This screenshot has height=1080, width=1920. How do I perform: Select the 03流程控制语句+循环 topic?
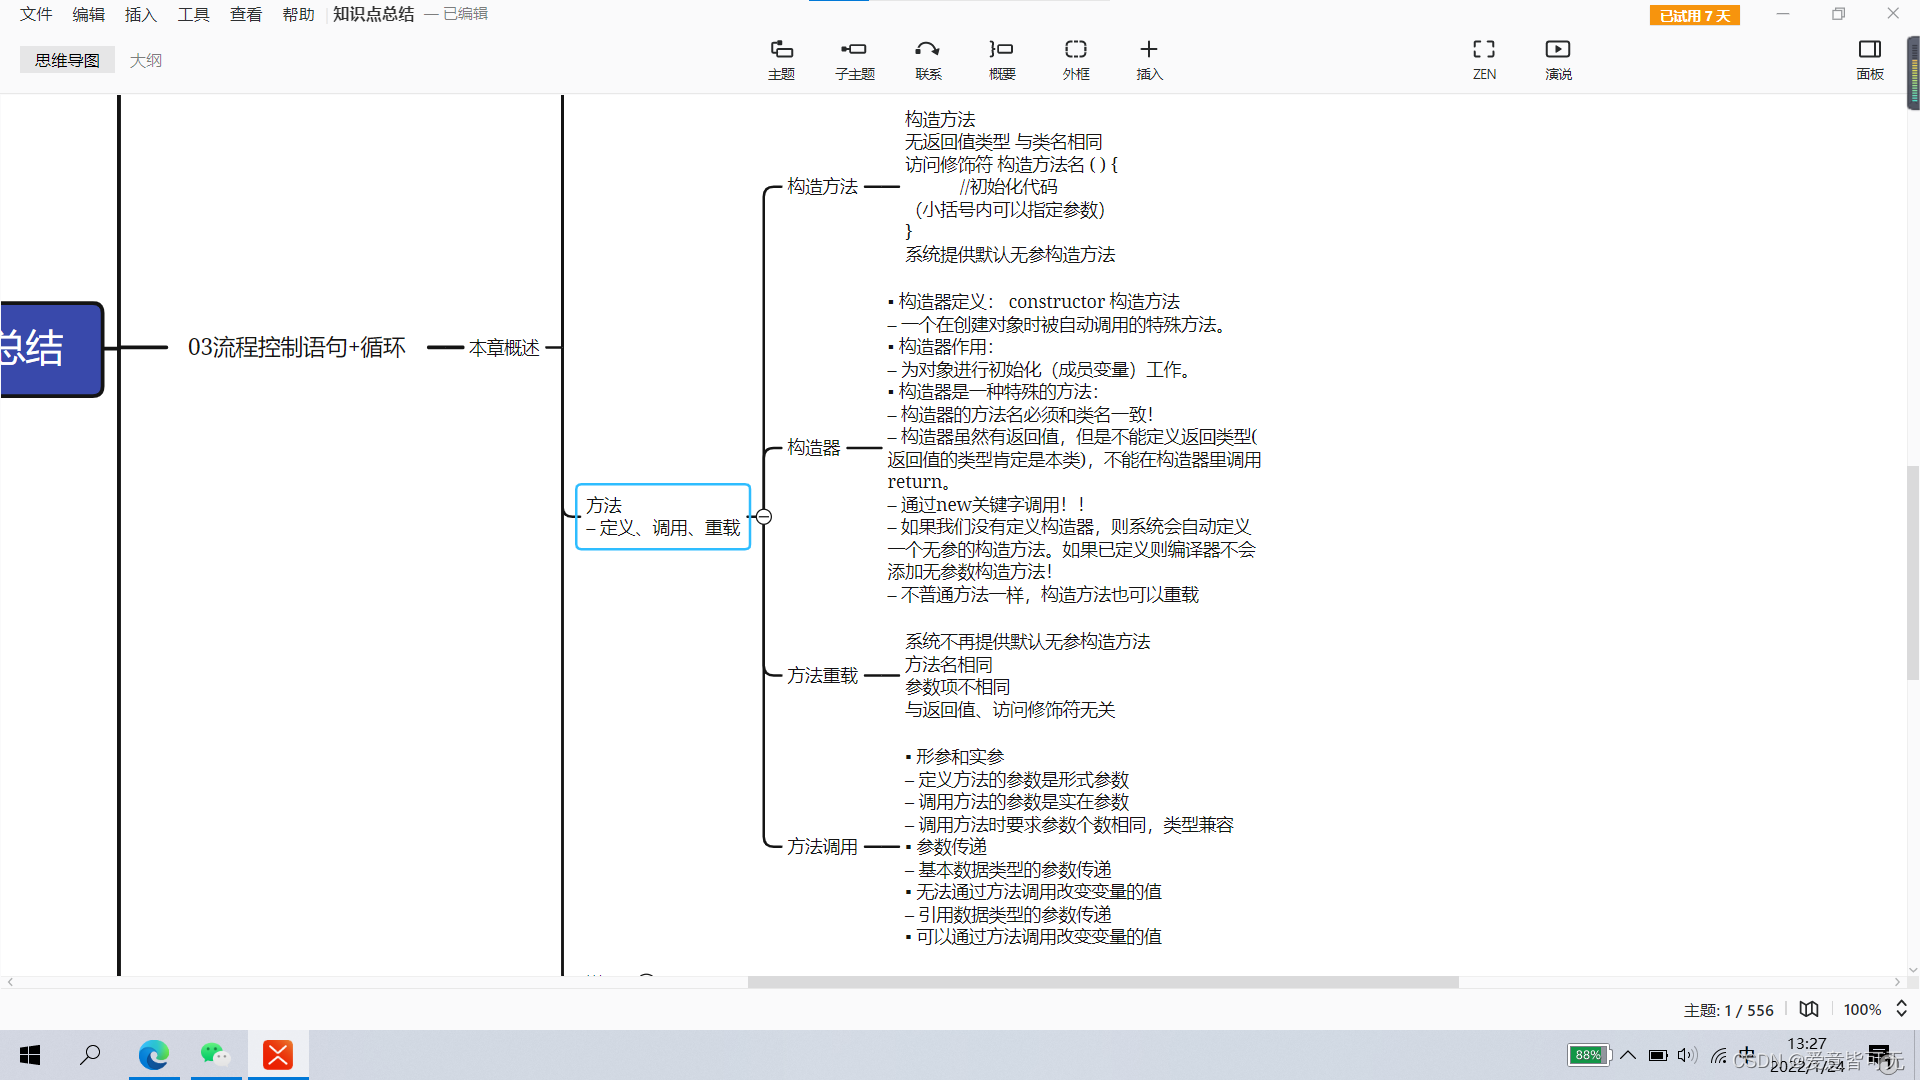[x=297, y=347]
